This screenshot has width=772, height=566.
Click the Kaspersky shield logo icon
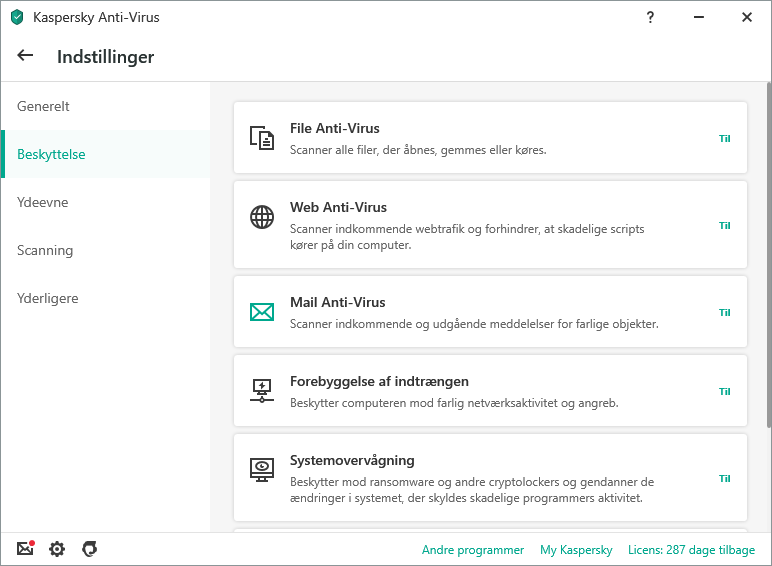coord(17,18)
